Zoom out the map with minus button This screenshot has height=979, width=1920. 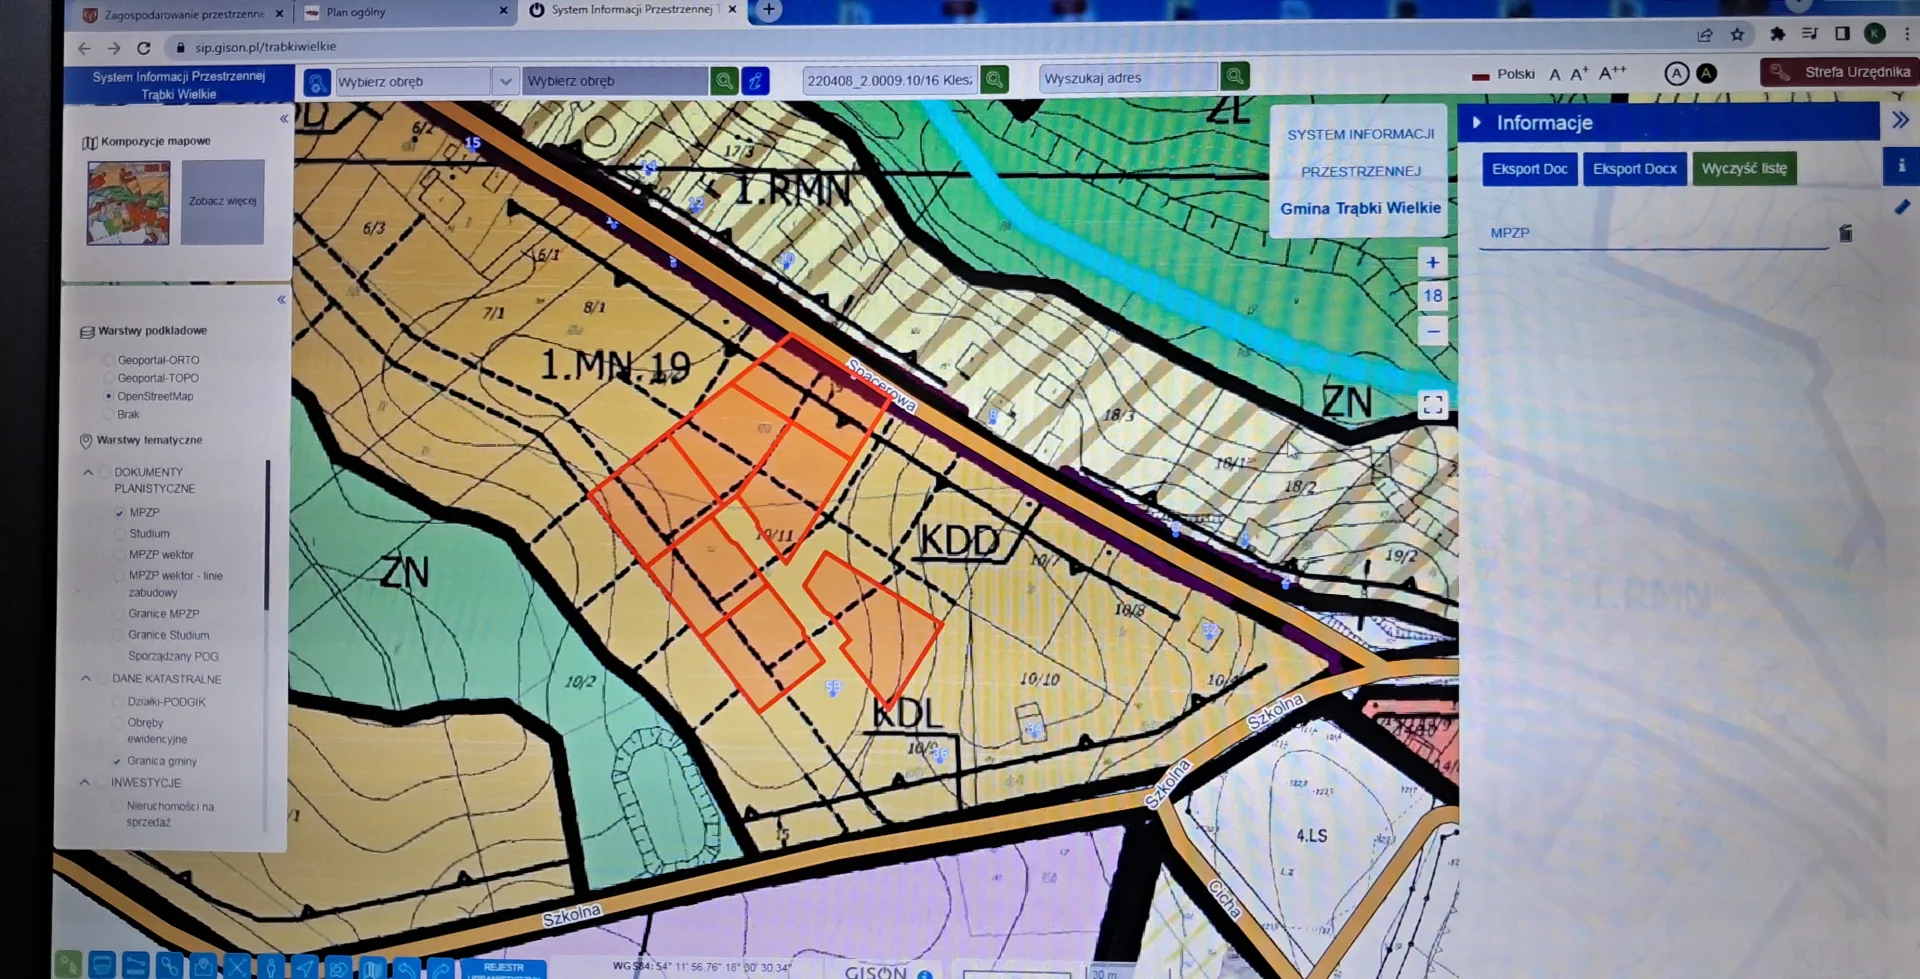point(1432,331)
